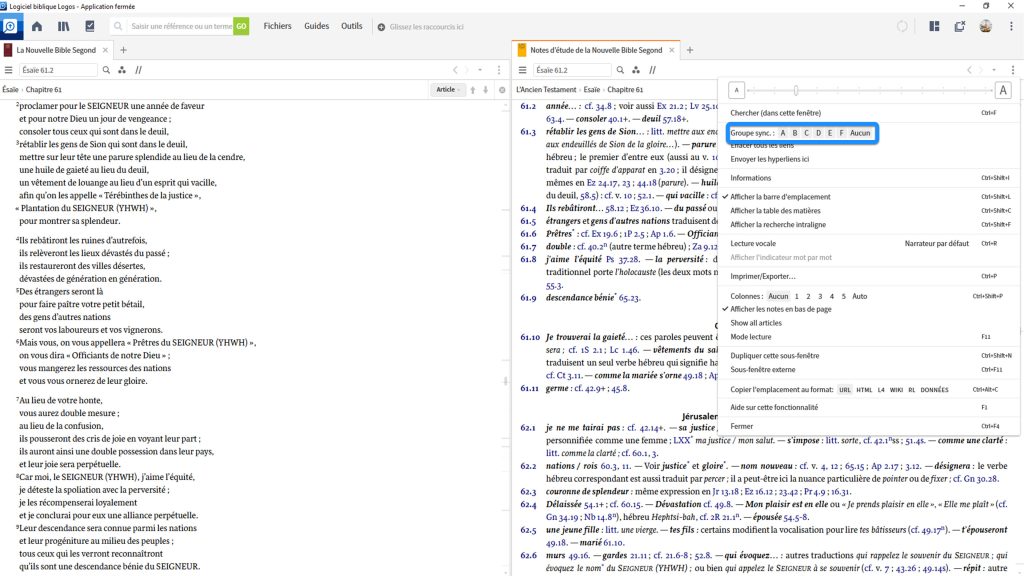Viewport: 1024px width, 576px height.
Task: Choose Imprimer/Exporter from the panel menu
Action: [x=763, y=276]
